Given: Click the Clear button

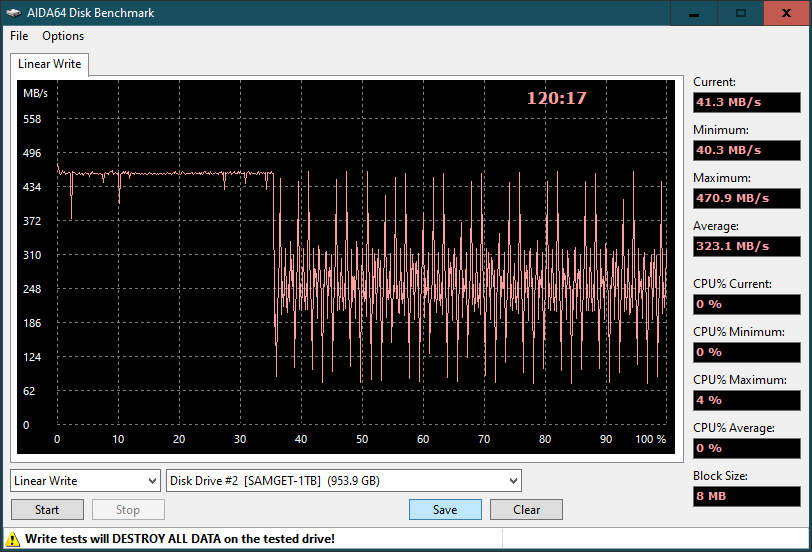Looking at the screenshot, I should pos(526,510).
